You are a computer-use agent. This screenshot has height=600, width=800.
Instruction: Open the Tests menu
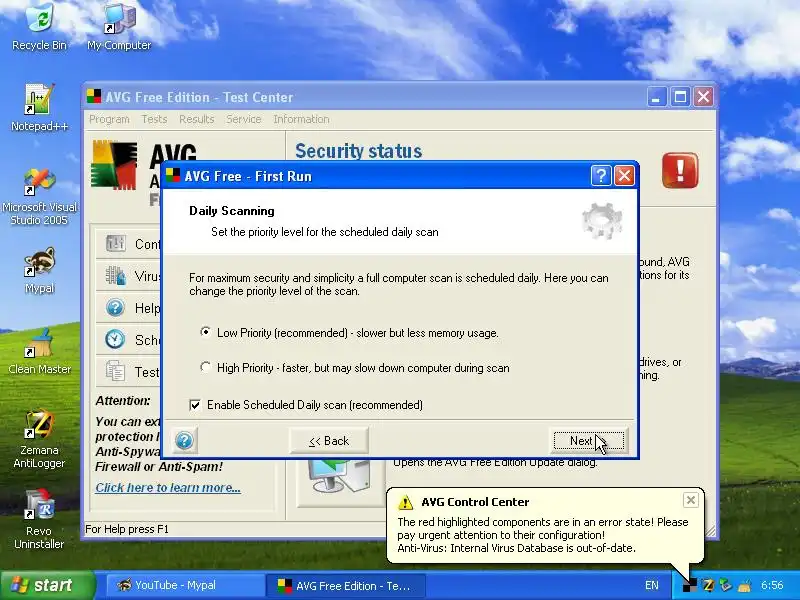click(x=154, y=119)
